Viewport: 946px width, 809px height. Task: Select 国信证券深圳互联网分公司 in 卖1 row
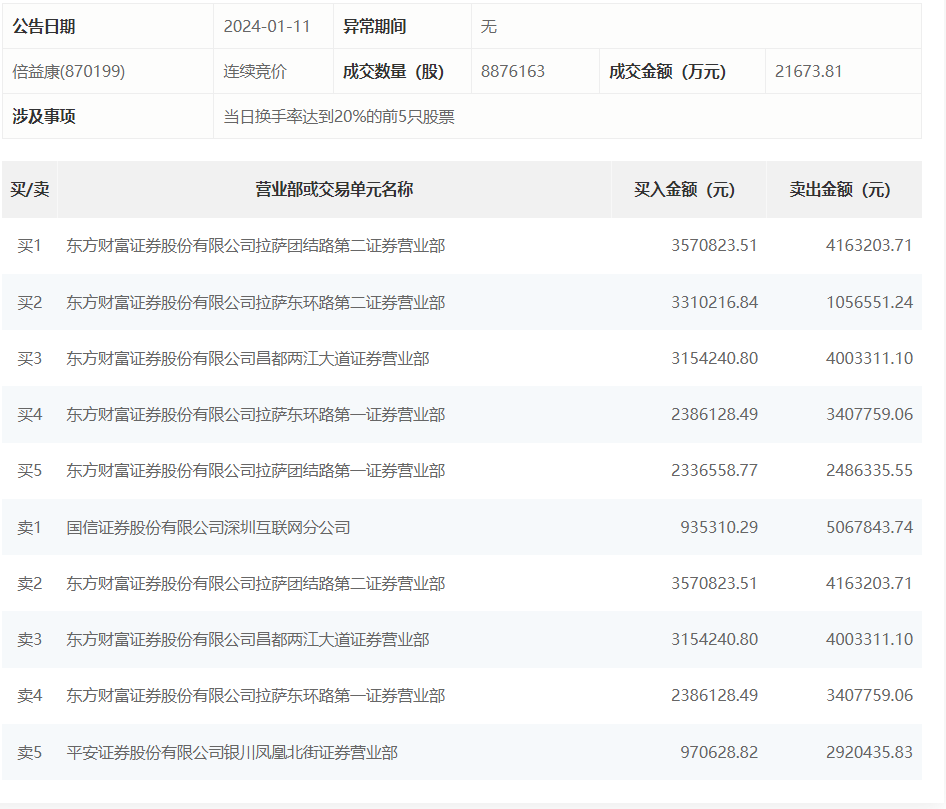click(208, 527)
